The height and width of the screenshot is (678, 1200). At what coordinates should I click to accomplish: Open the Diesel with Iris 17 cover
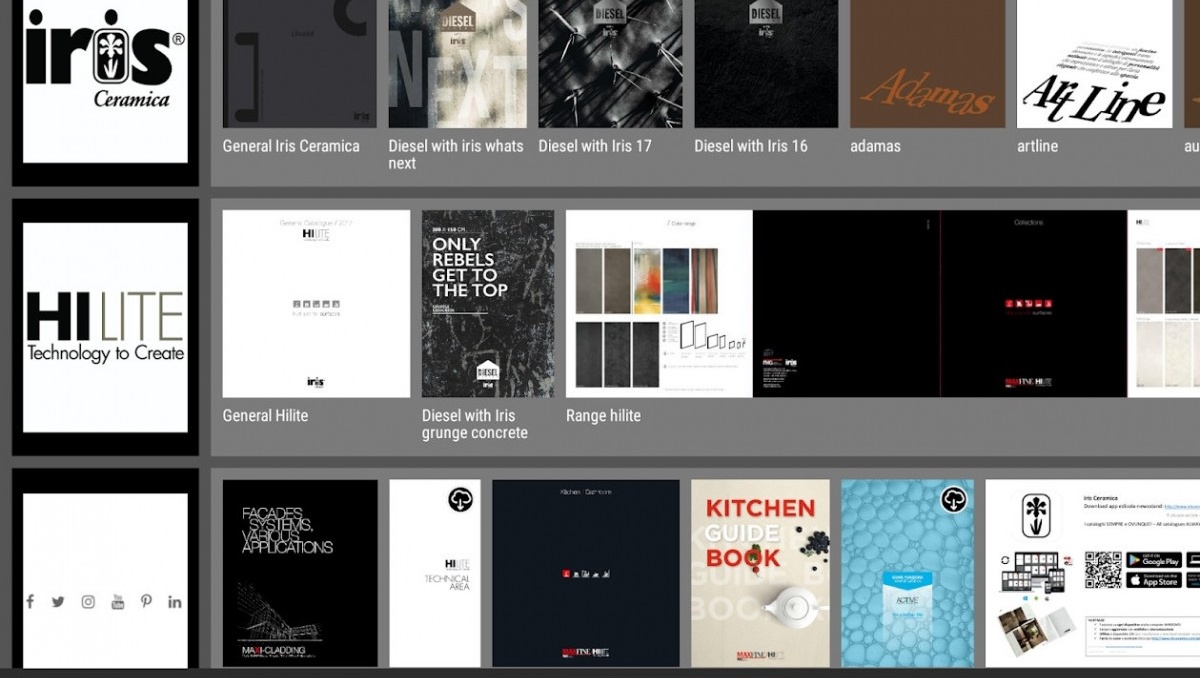click(610, 64)
